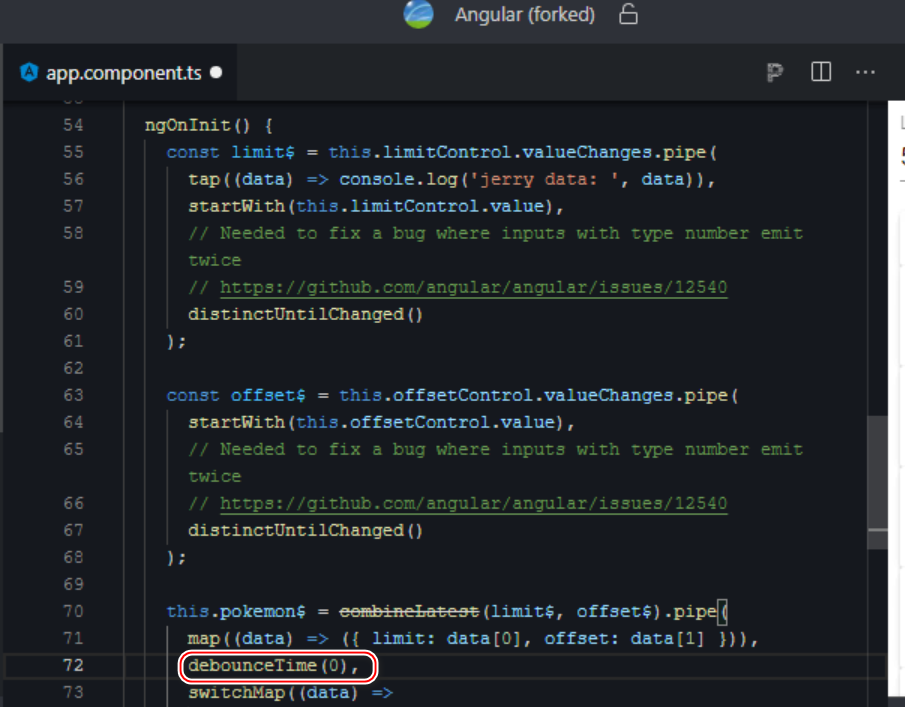This screenshot has height=707, width=905.
Task: Click distinctUntilChanged() on line 67
Action: click(305, 530)
